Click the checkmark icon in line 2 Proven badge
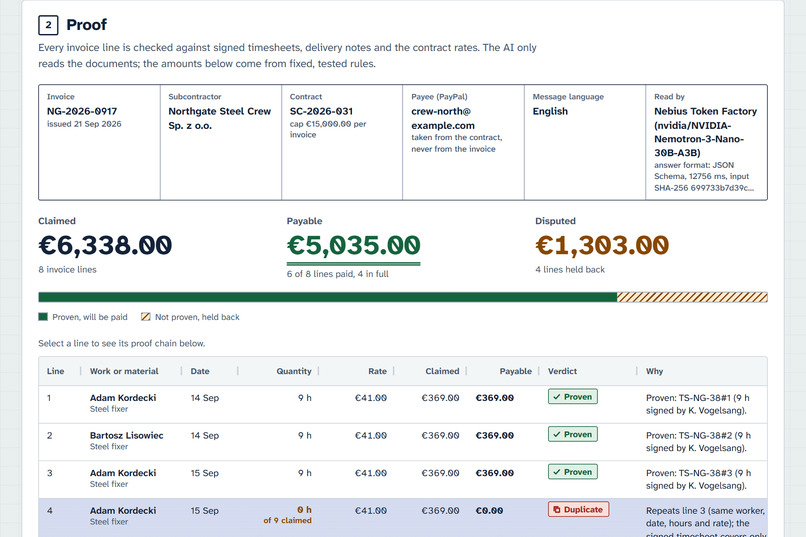This screenshot has width=806, height=537. point(557,434)
